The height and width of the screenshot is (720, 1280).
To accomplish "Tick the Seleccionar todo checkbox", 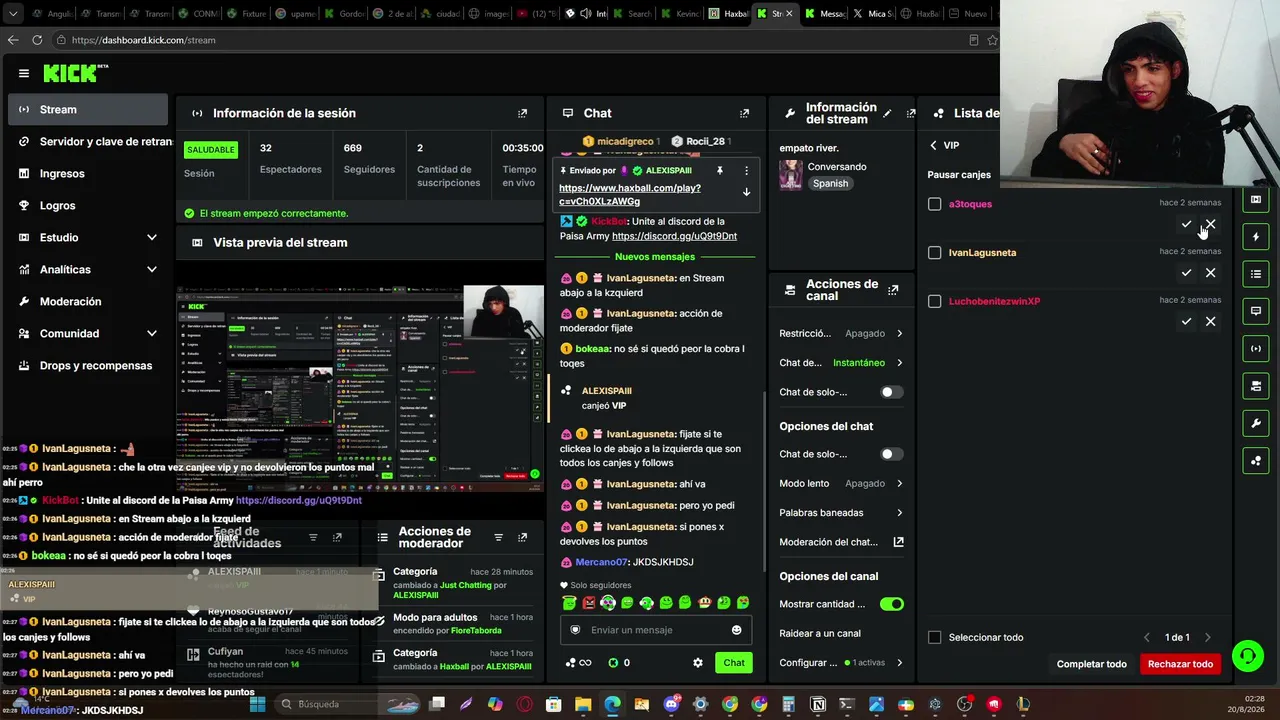I will [x=935, y=638].
